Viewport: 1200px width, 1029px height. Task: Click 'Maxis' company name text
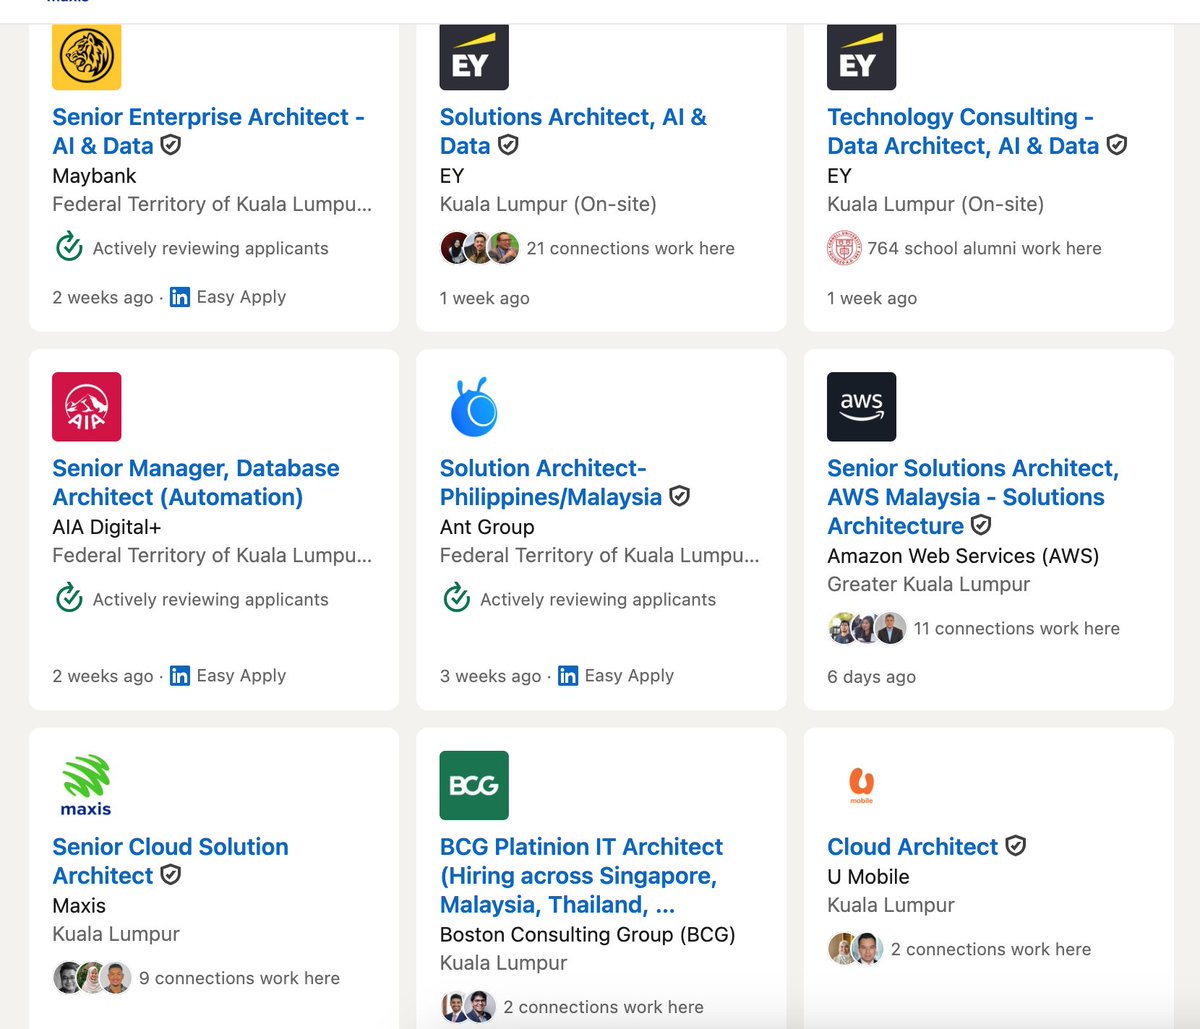79,905
